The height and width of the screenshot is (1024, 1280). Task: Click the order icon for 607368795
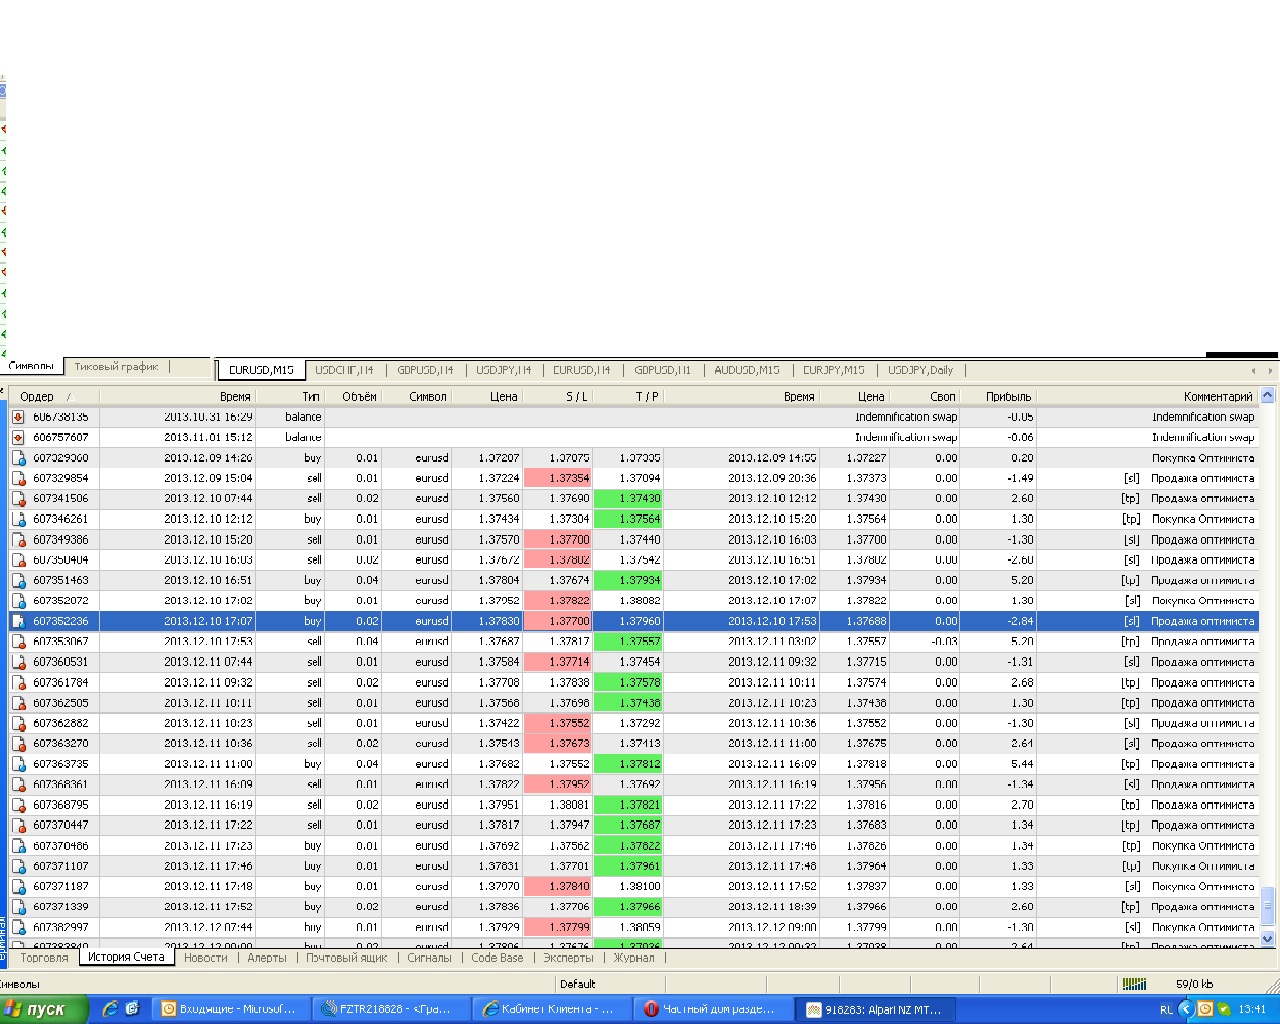tap(18, 805)
